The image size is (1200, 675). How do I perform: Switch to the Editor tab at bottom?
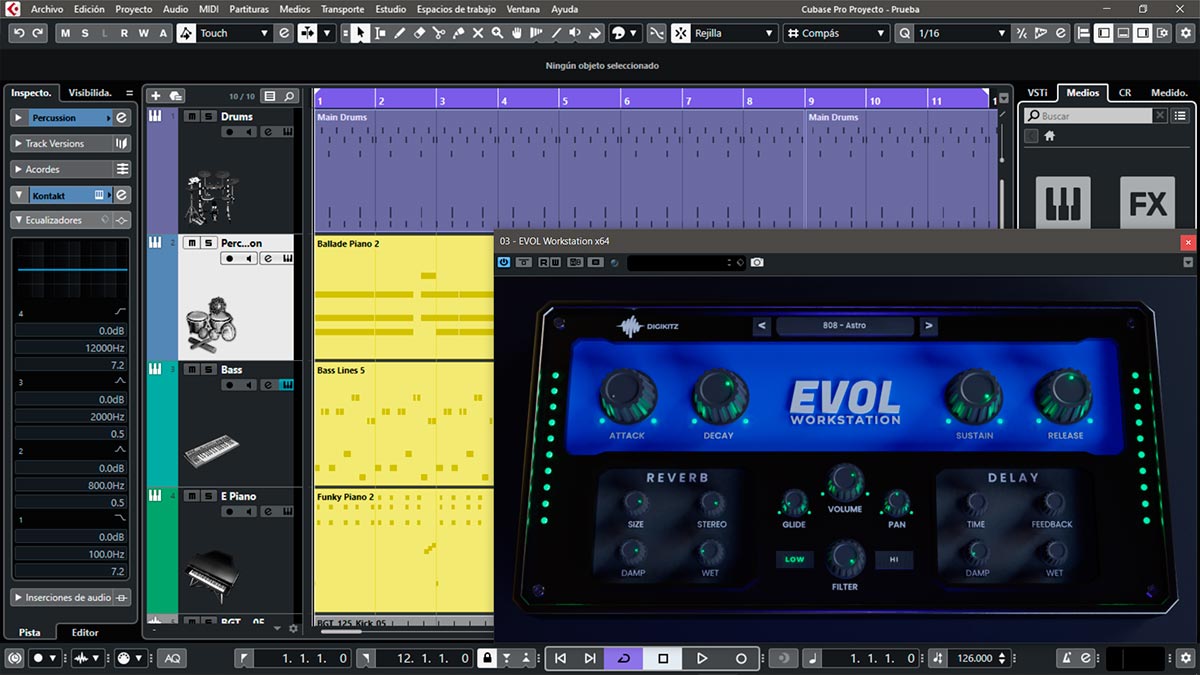coord(85,632)
